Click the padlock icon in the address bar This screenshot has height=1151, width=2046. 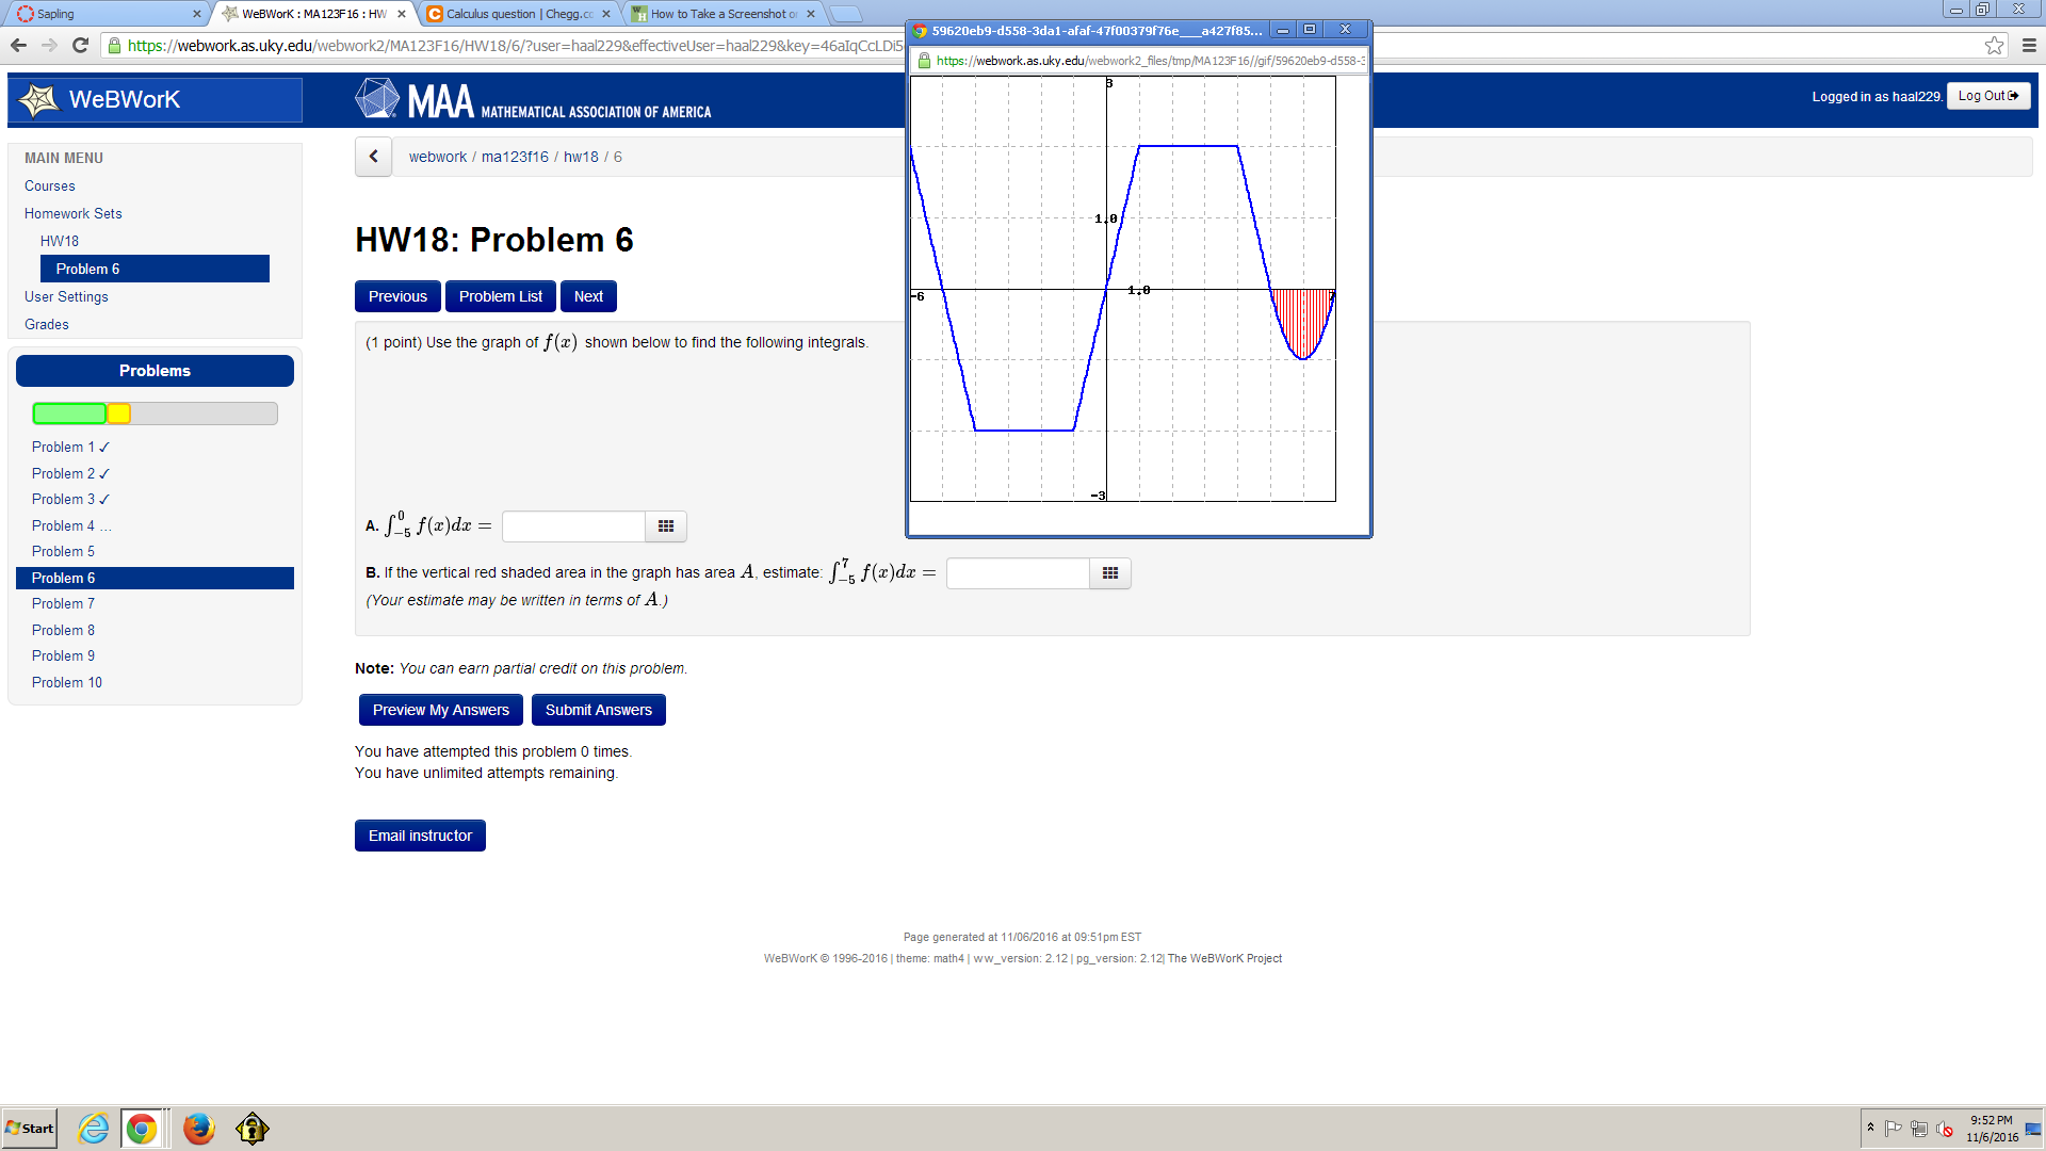(x=113, y=45)
